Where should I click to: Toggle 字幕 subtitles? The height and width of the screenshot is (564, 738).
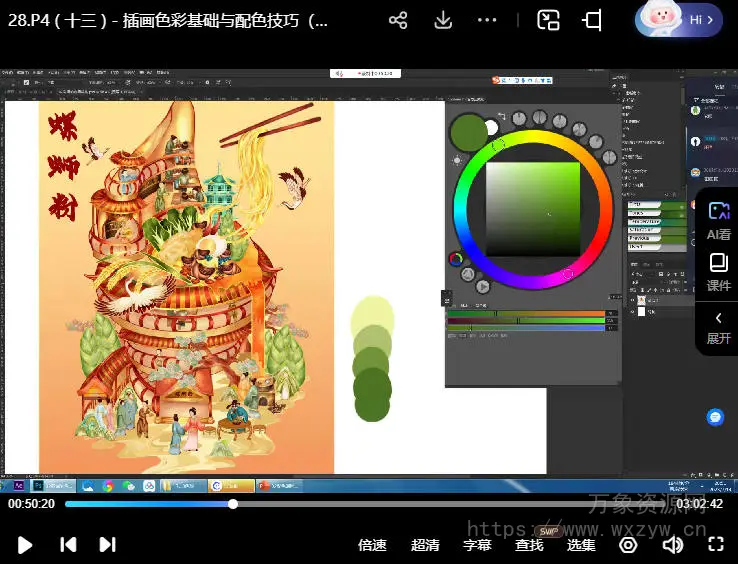[x=477, y=545]
